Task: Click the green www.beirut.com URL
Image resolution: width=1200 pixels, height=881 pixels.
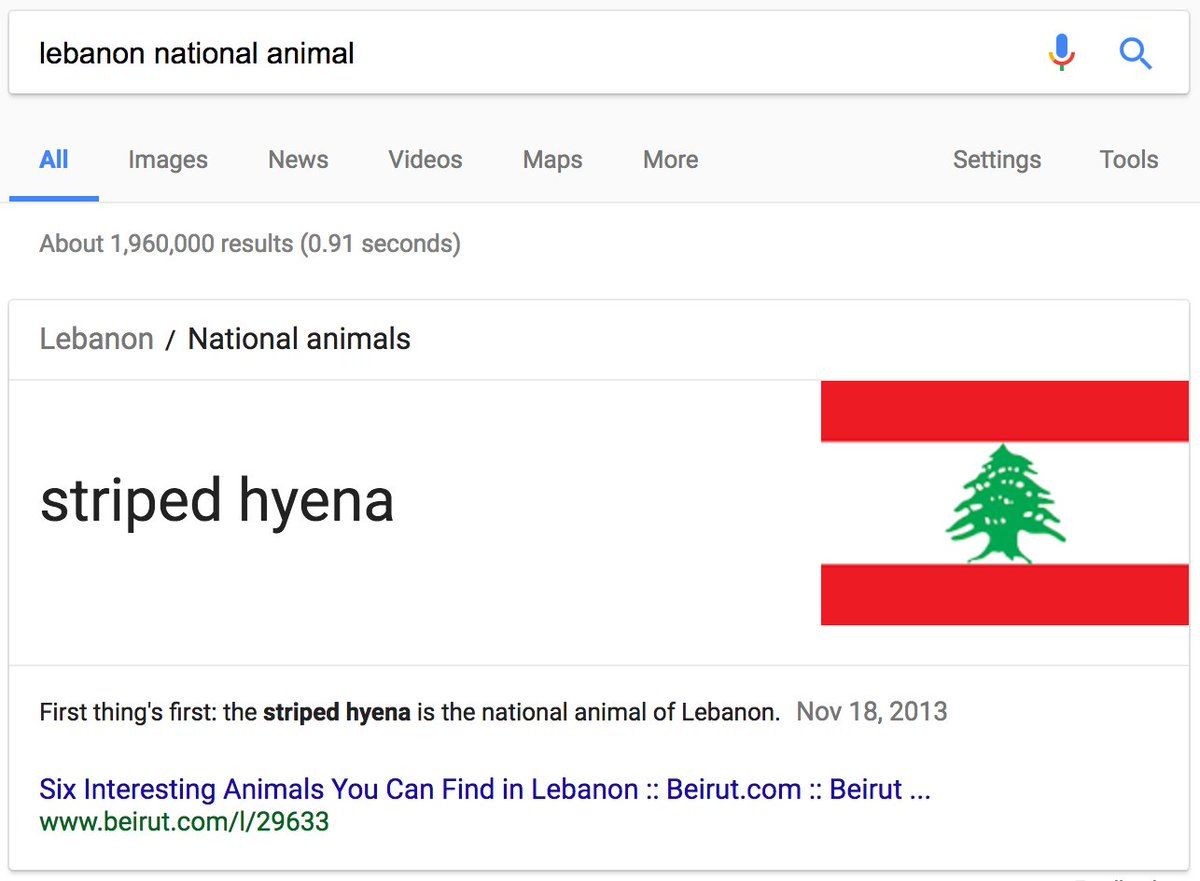Action: click(x=184, y=822)
